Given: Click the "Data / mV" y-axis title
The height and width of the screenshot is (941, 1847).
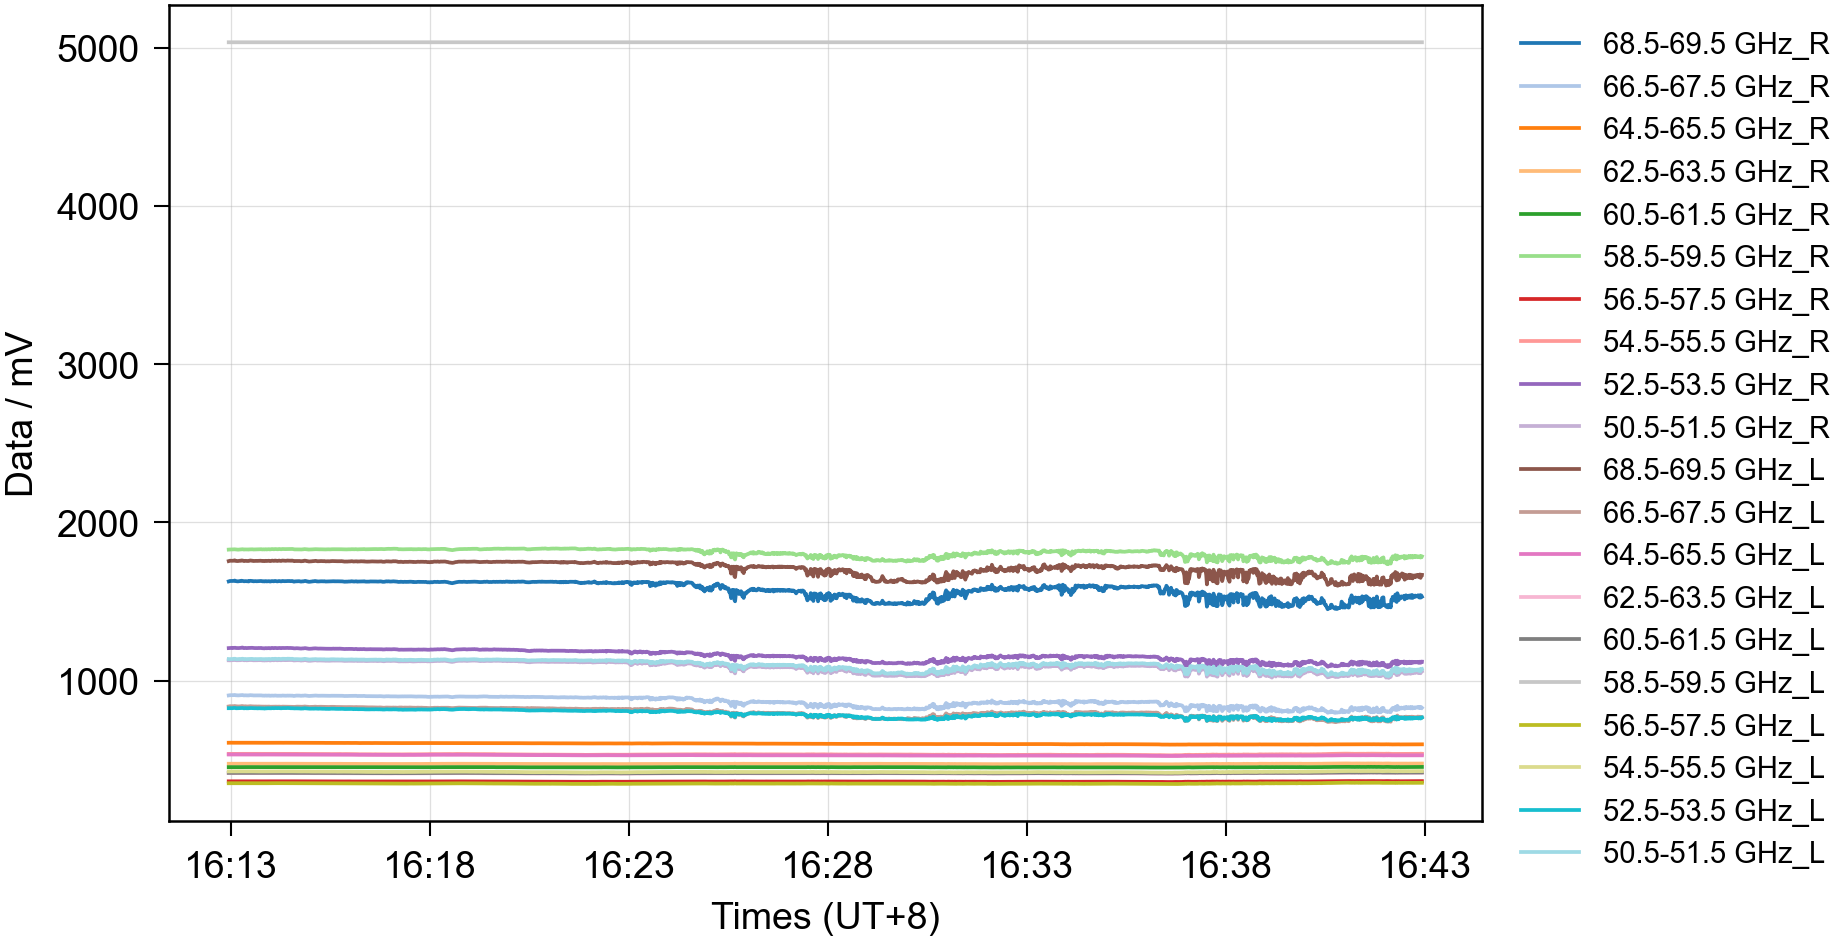Looking at the screenshot, I should (x=20, y=414).
